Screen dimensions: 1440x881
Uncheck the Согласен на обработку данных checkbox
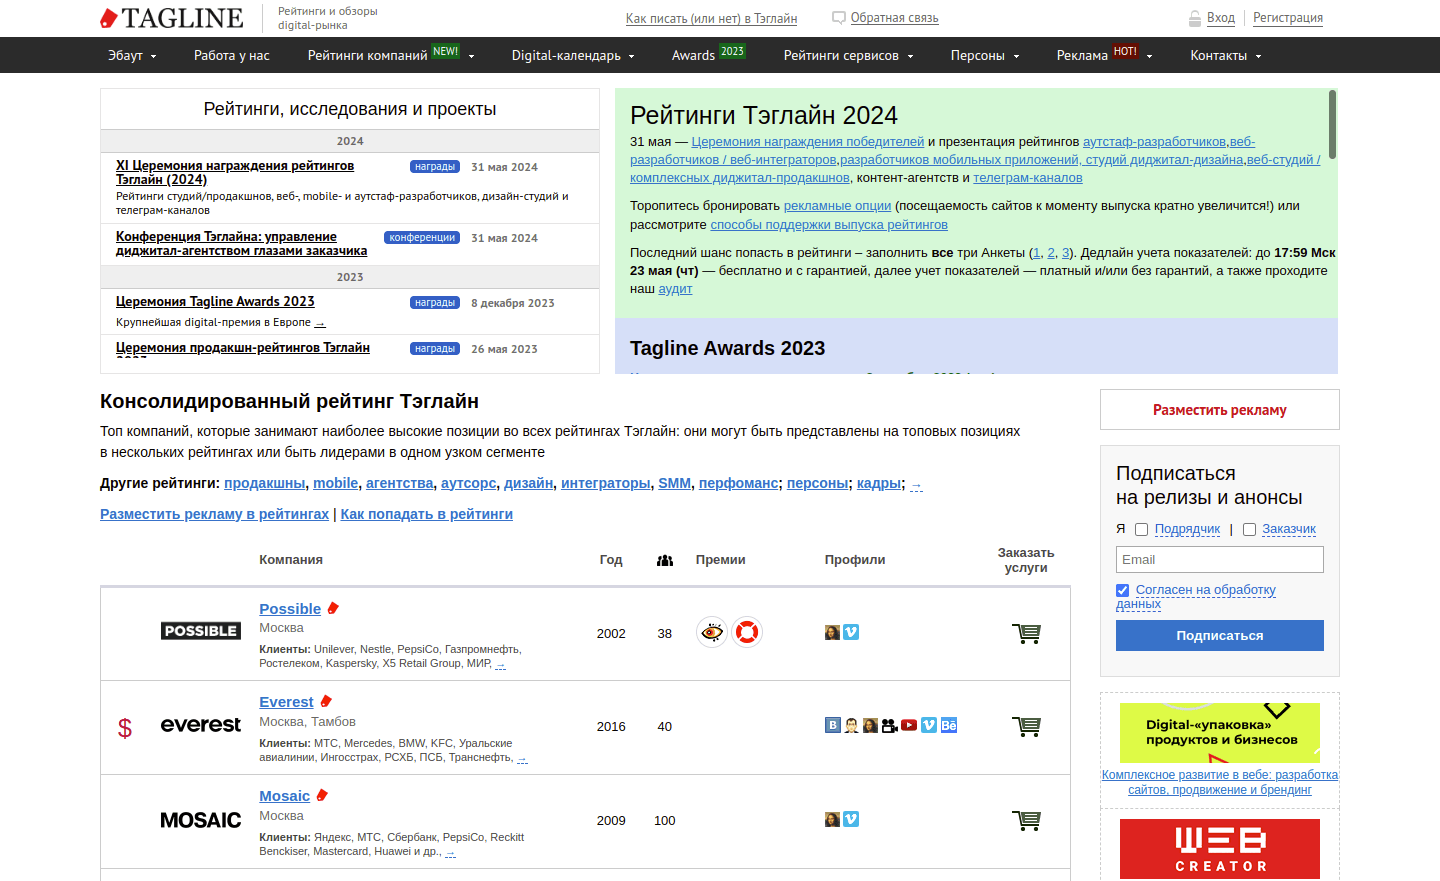[x=1123, y=590]
